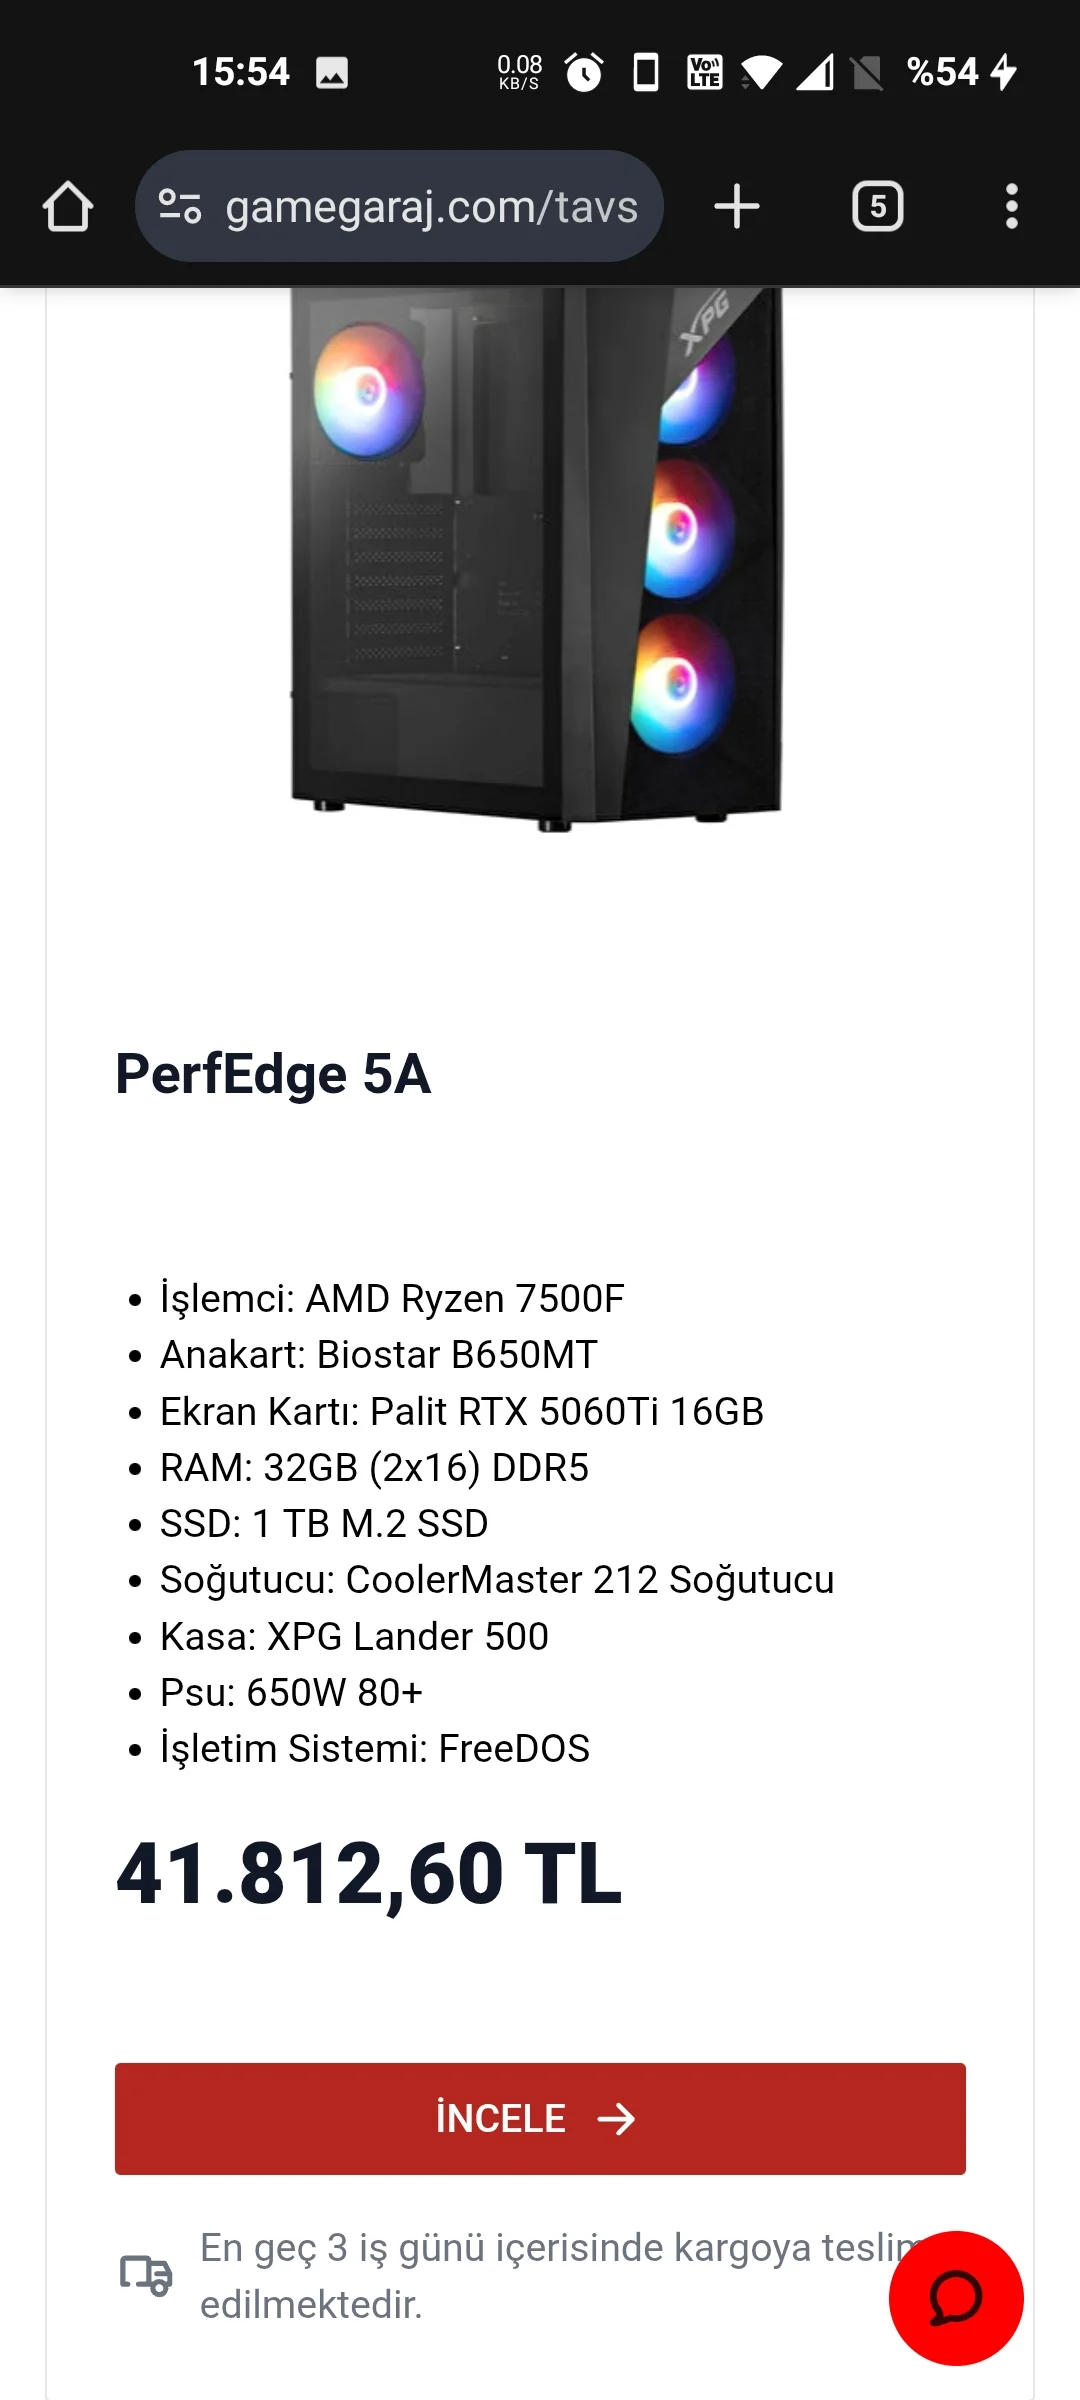Tap the image notification icon
Screen dimensions: 1080x2400
point(332,72)
